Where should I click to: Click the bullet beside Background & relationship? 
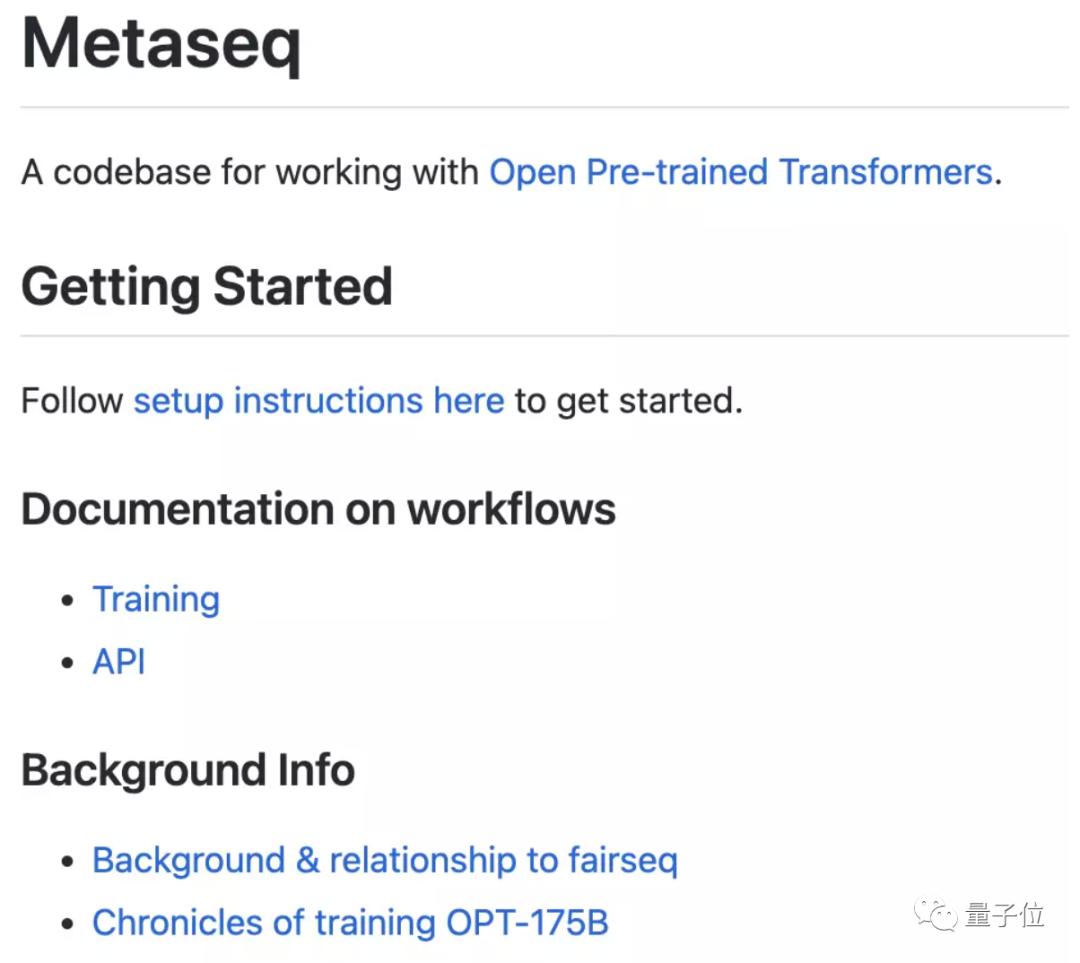pos(67,862)
